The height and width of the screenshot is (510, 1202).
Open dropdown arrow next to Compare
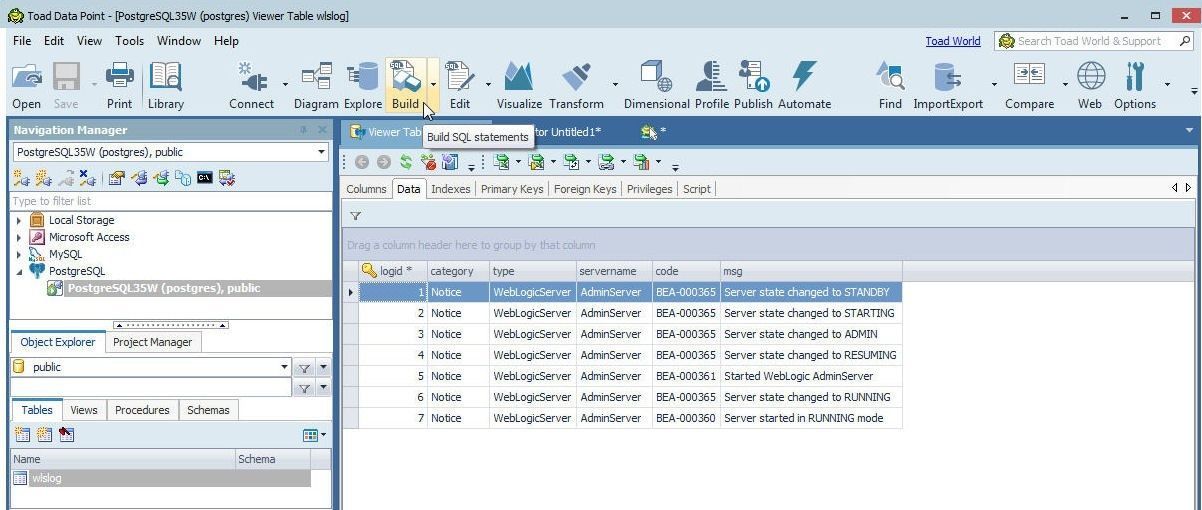pyautogui.click(x=1064, y=84)
